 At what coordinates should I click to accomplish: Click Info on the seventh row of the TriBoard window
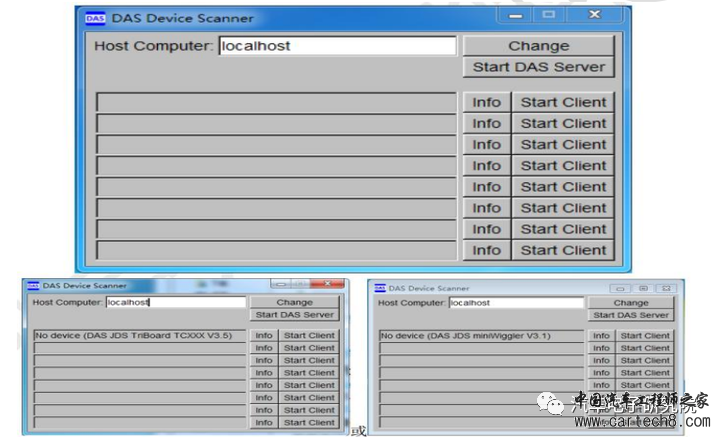pyautogui.click(x=264, y=410)
